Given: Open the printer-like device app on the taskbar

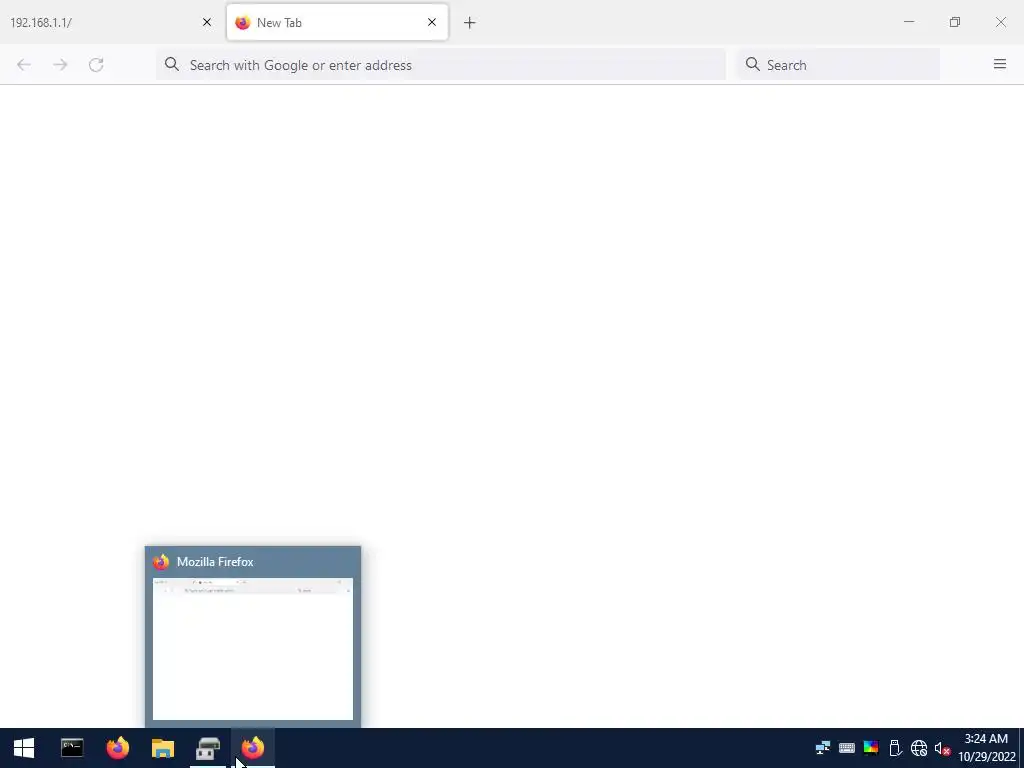Looking at the screenshot, I should (208, 748).
